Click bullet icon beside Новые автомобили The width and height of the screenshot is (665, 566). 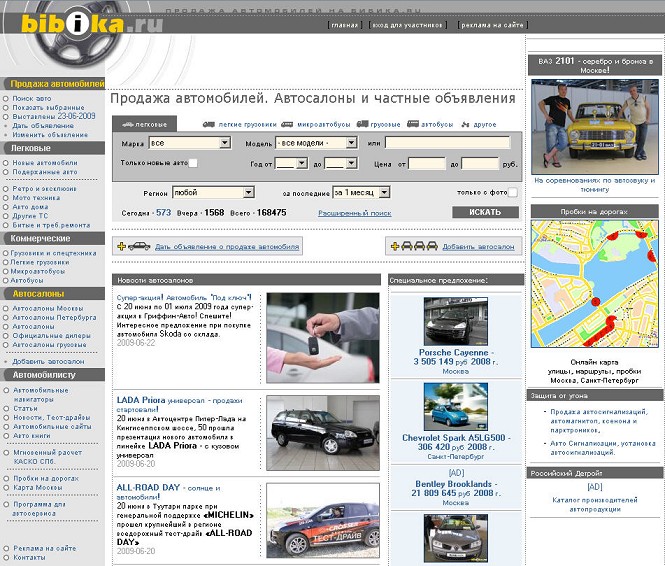coord(6,163)
